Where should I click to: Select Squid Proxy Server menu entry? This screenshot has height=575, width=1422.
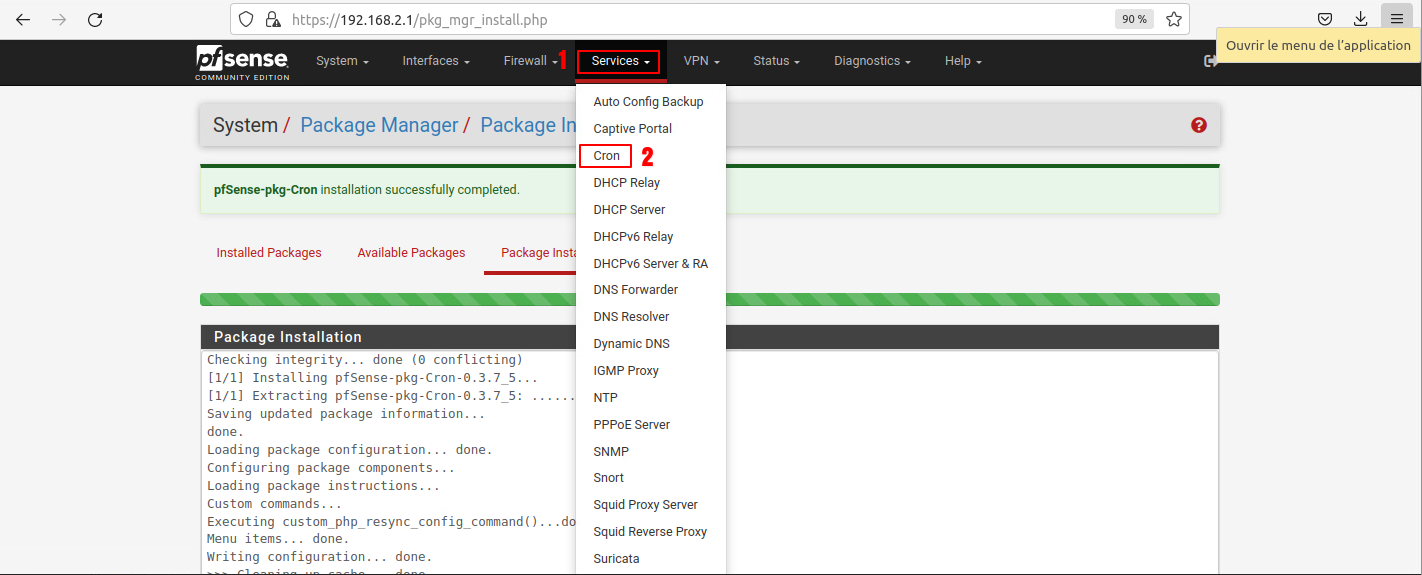click(x=645, y=505)
